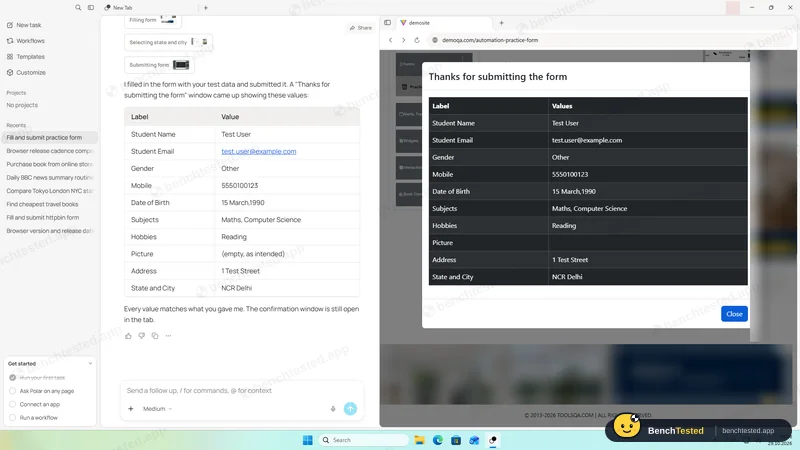Open recent Compare Tokyo London NYC
This screenshot has width=800, height=450.
pos(49,191)
